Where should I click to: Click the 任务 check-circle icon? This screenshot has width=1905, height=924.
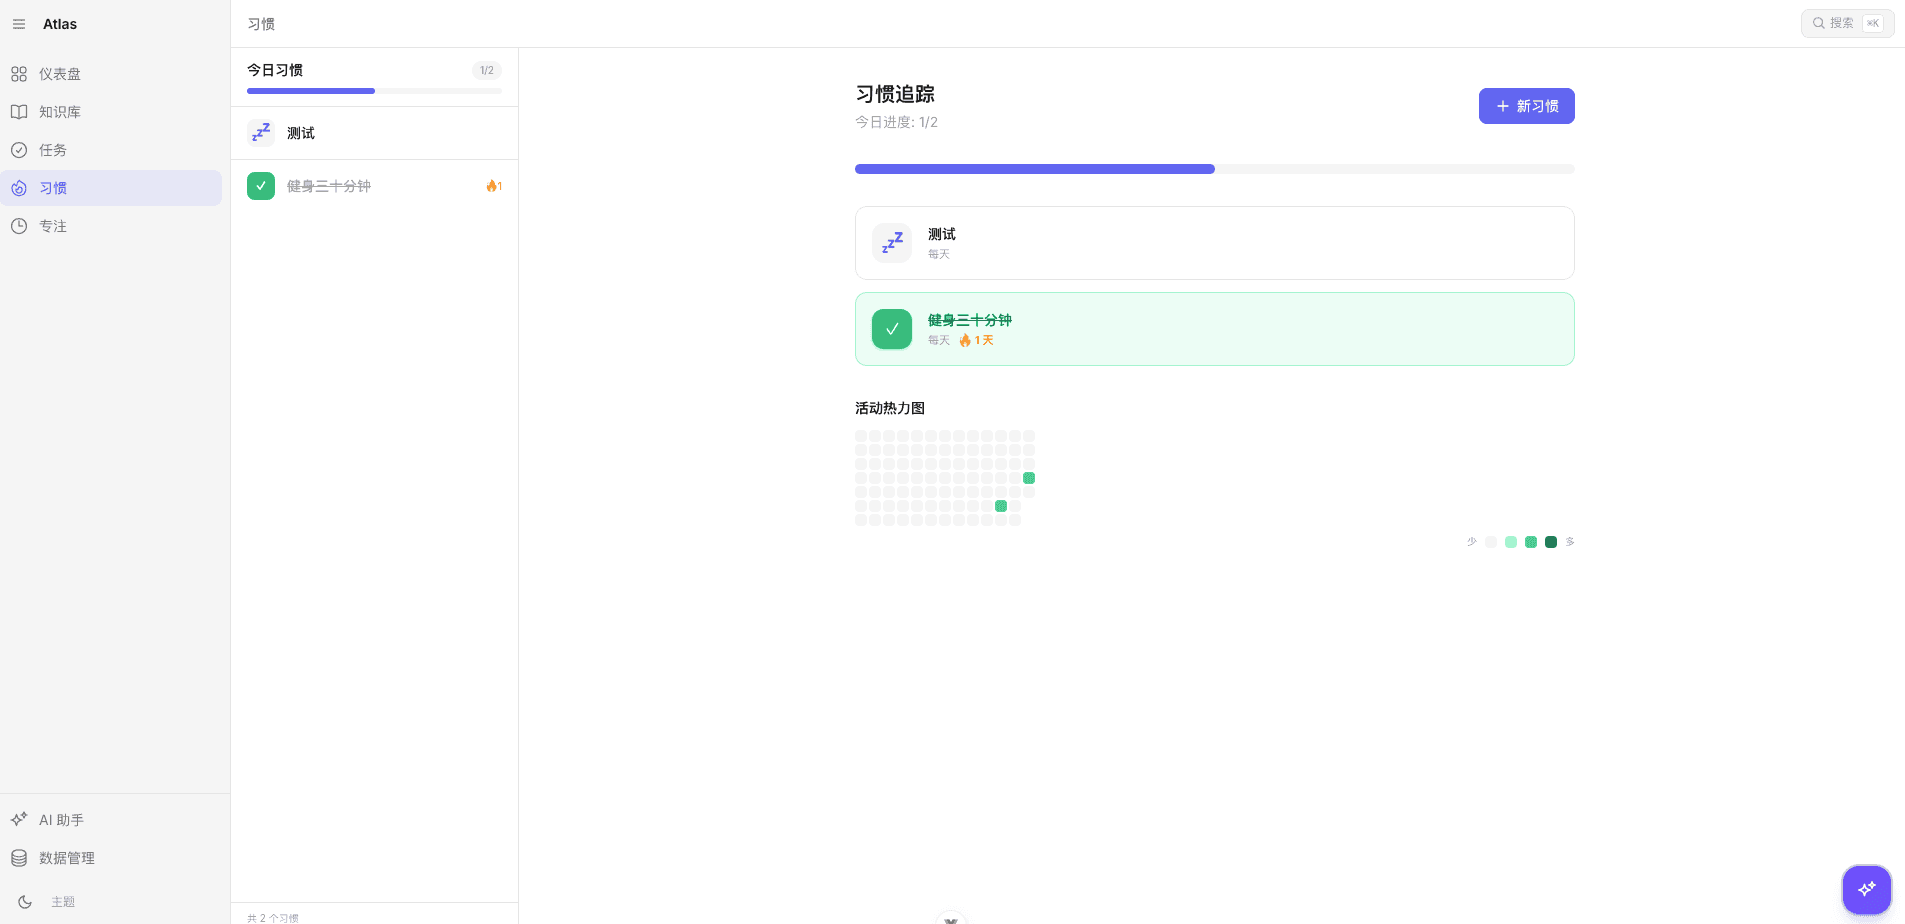click(x=19, y=150)
